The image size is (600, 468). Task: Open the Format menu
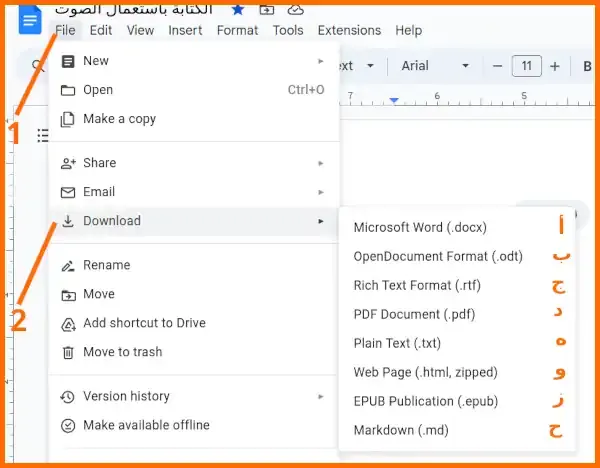[x=237, y=30]
